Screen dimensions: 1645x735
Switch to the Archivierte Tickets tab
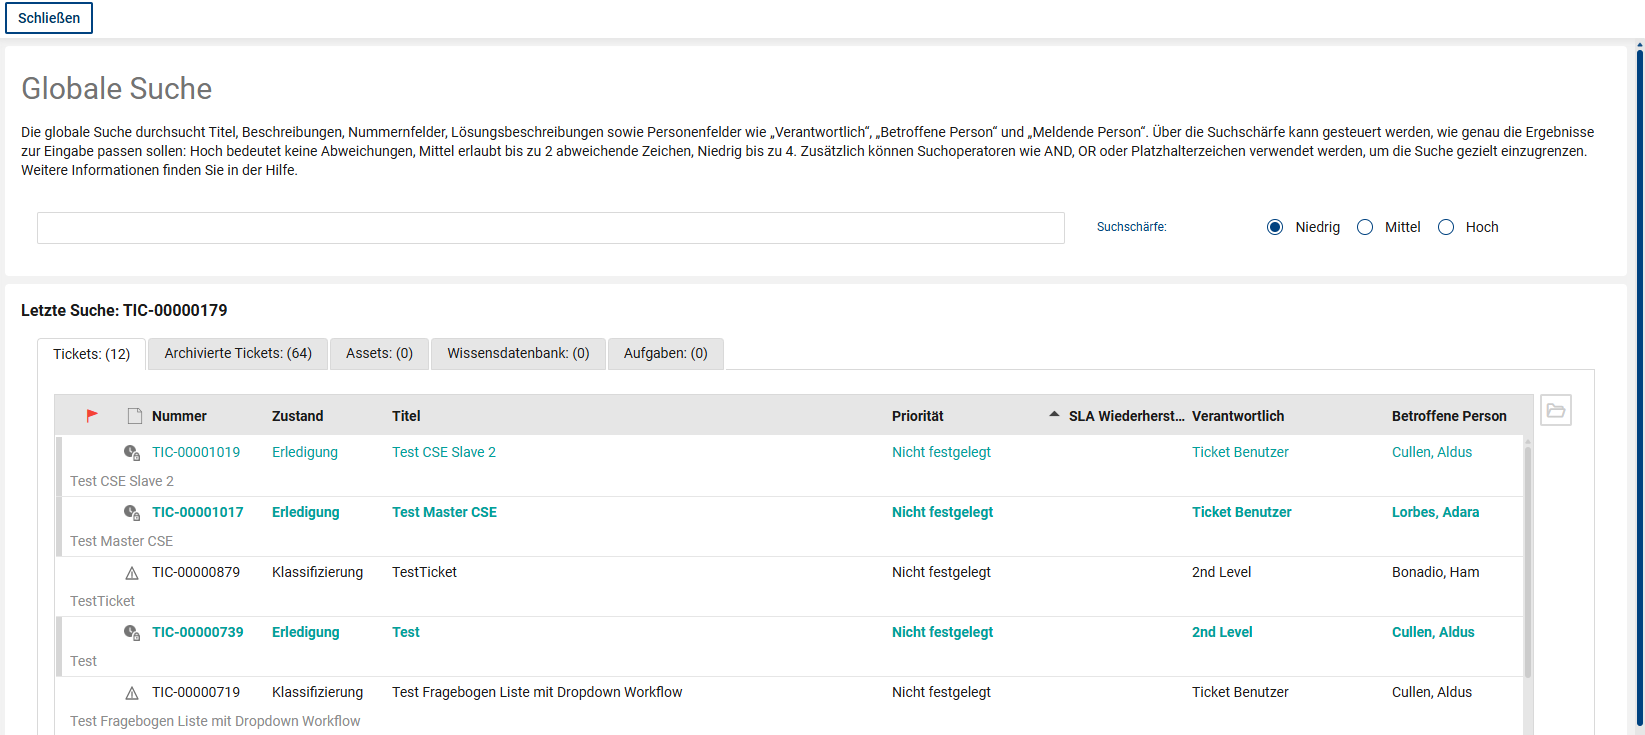pos(238,353)
